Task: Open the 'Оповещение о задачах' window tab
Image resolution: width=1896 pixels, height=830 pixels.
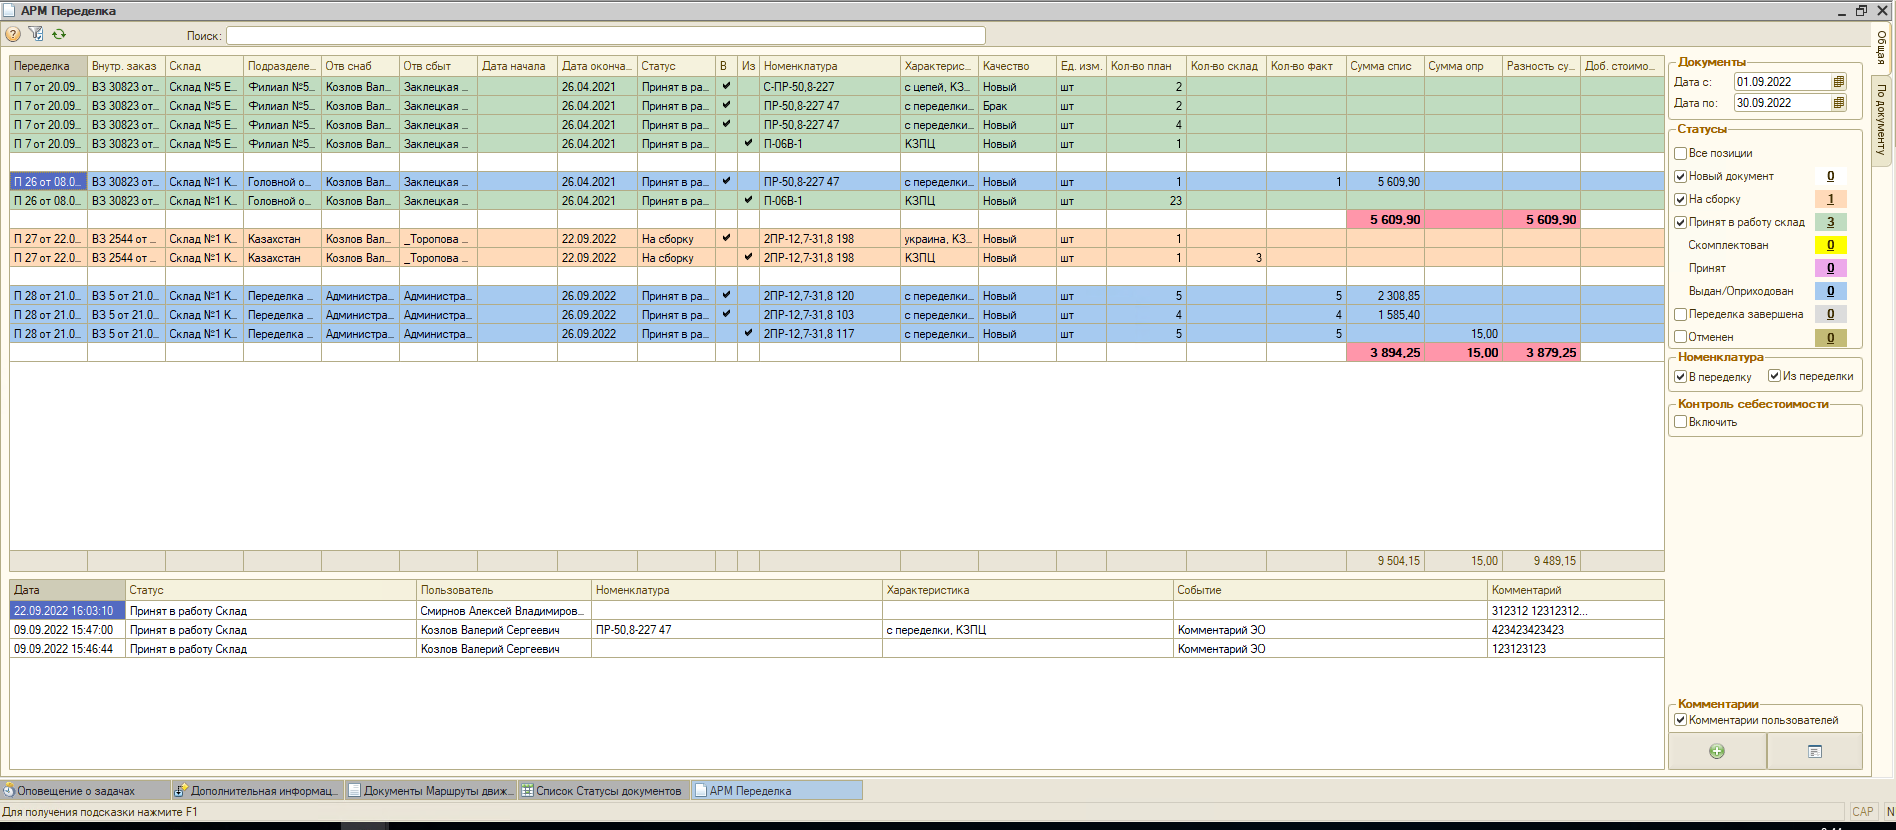Action: (84, 791)
